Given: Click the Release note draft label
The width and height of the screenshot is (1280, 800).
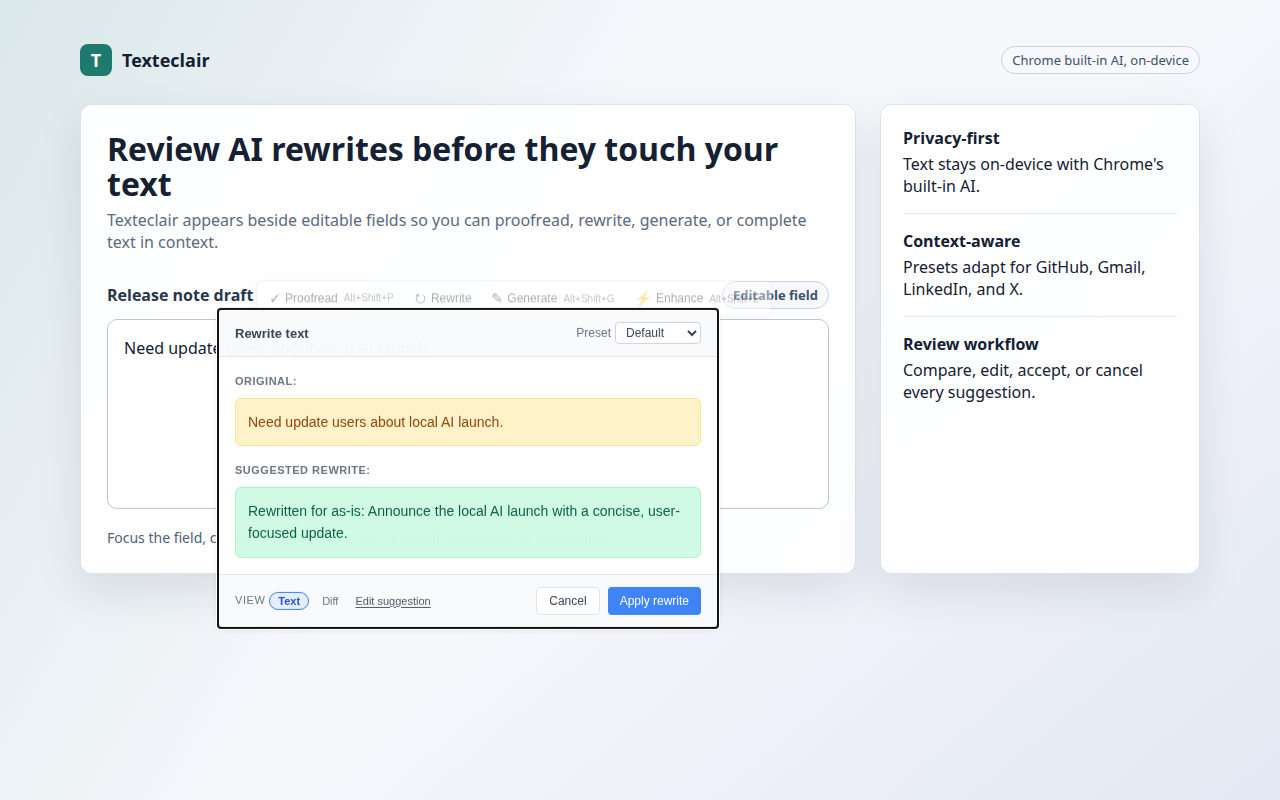Looking at the screenshot, I should pyautogui.click(x=180, y=295).
